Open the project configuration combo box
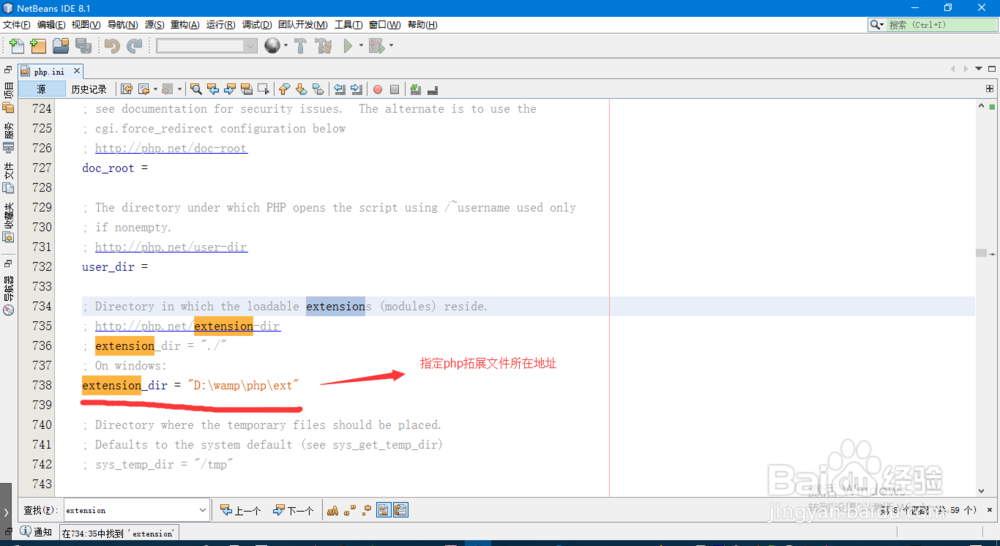Viewport: 1000px width, 546px height. pyautogui.click(x=207, y=46)
